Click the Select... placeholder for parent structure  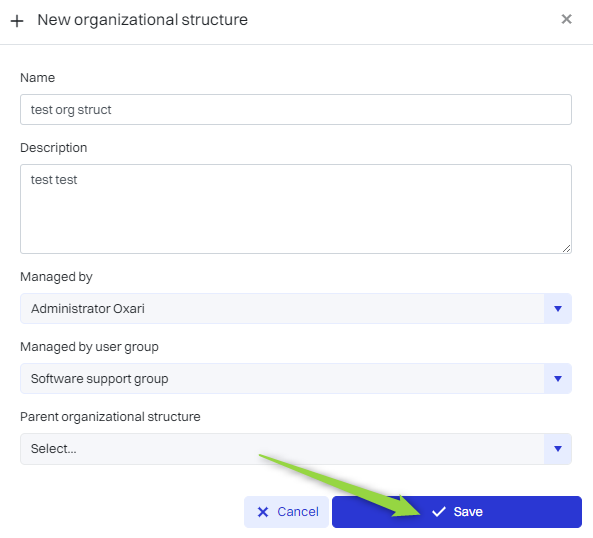53,449
